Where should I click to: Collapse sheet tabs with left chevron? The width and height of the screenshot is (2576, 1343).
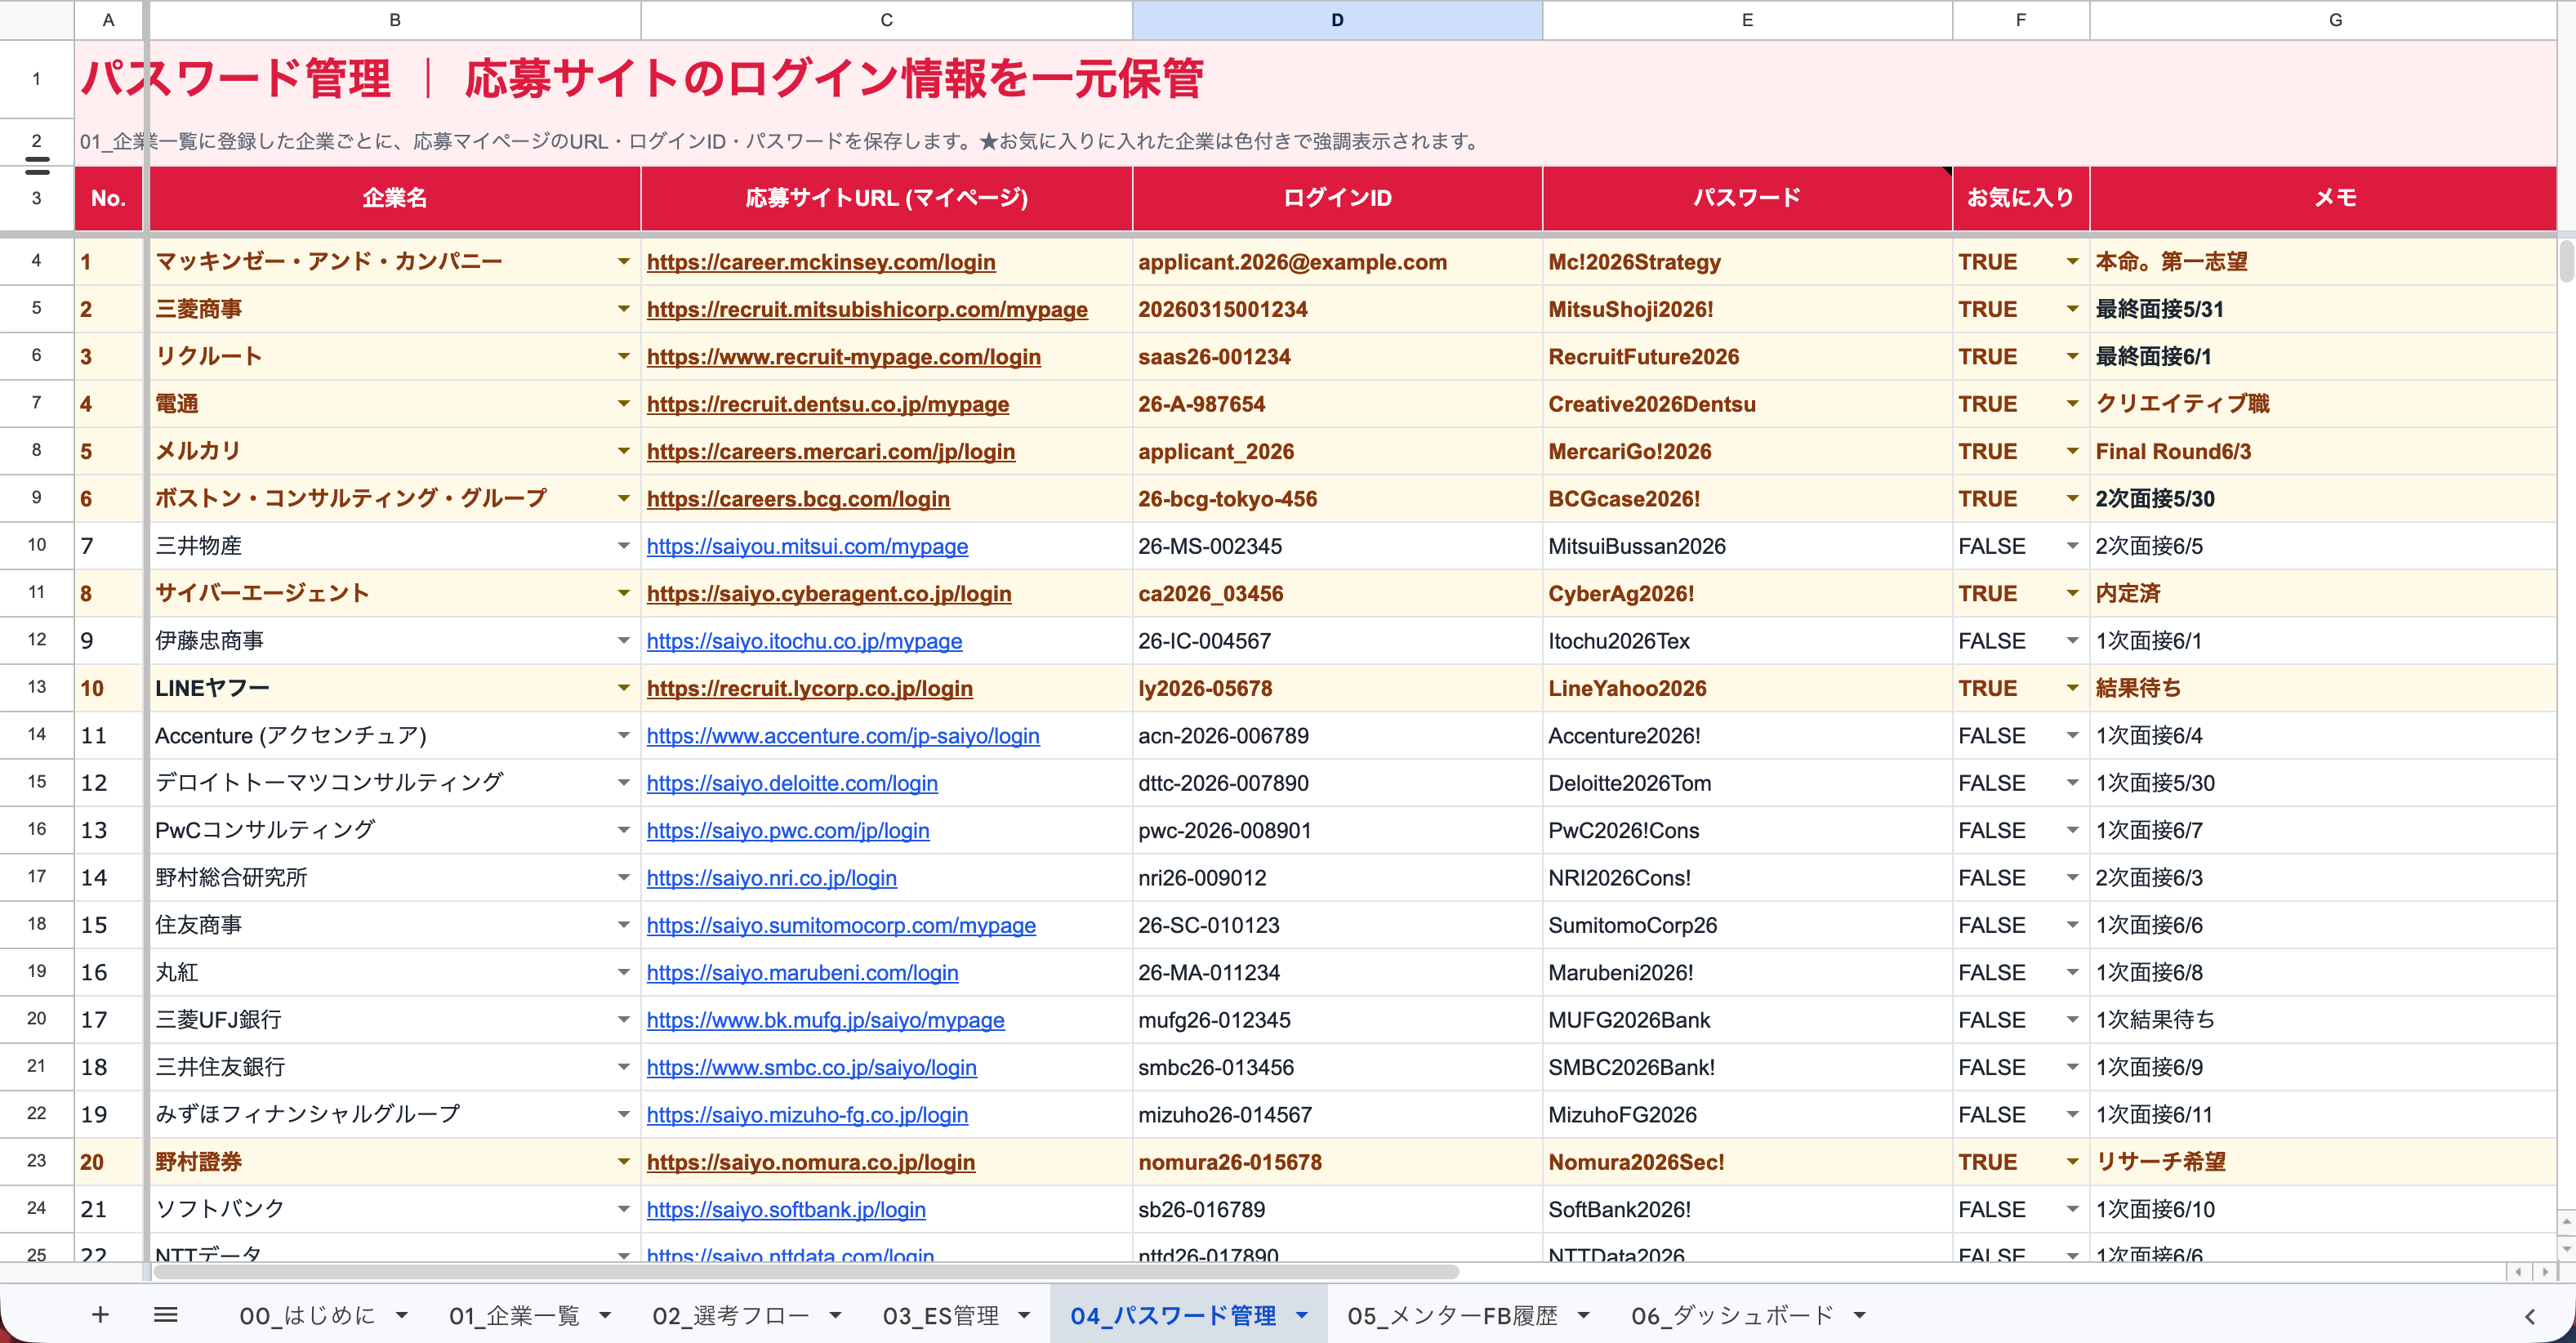tap(2530, 1316)
